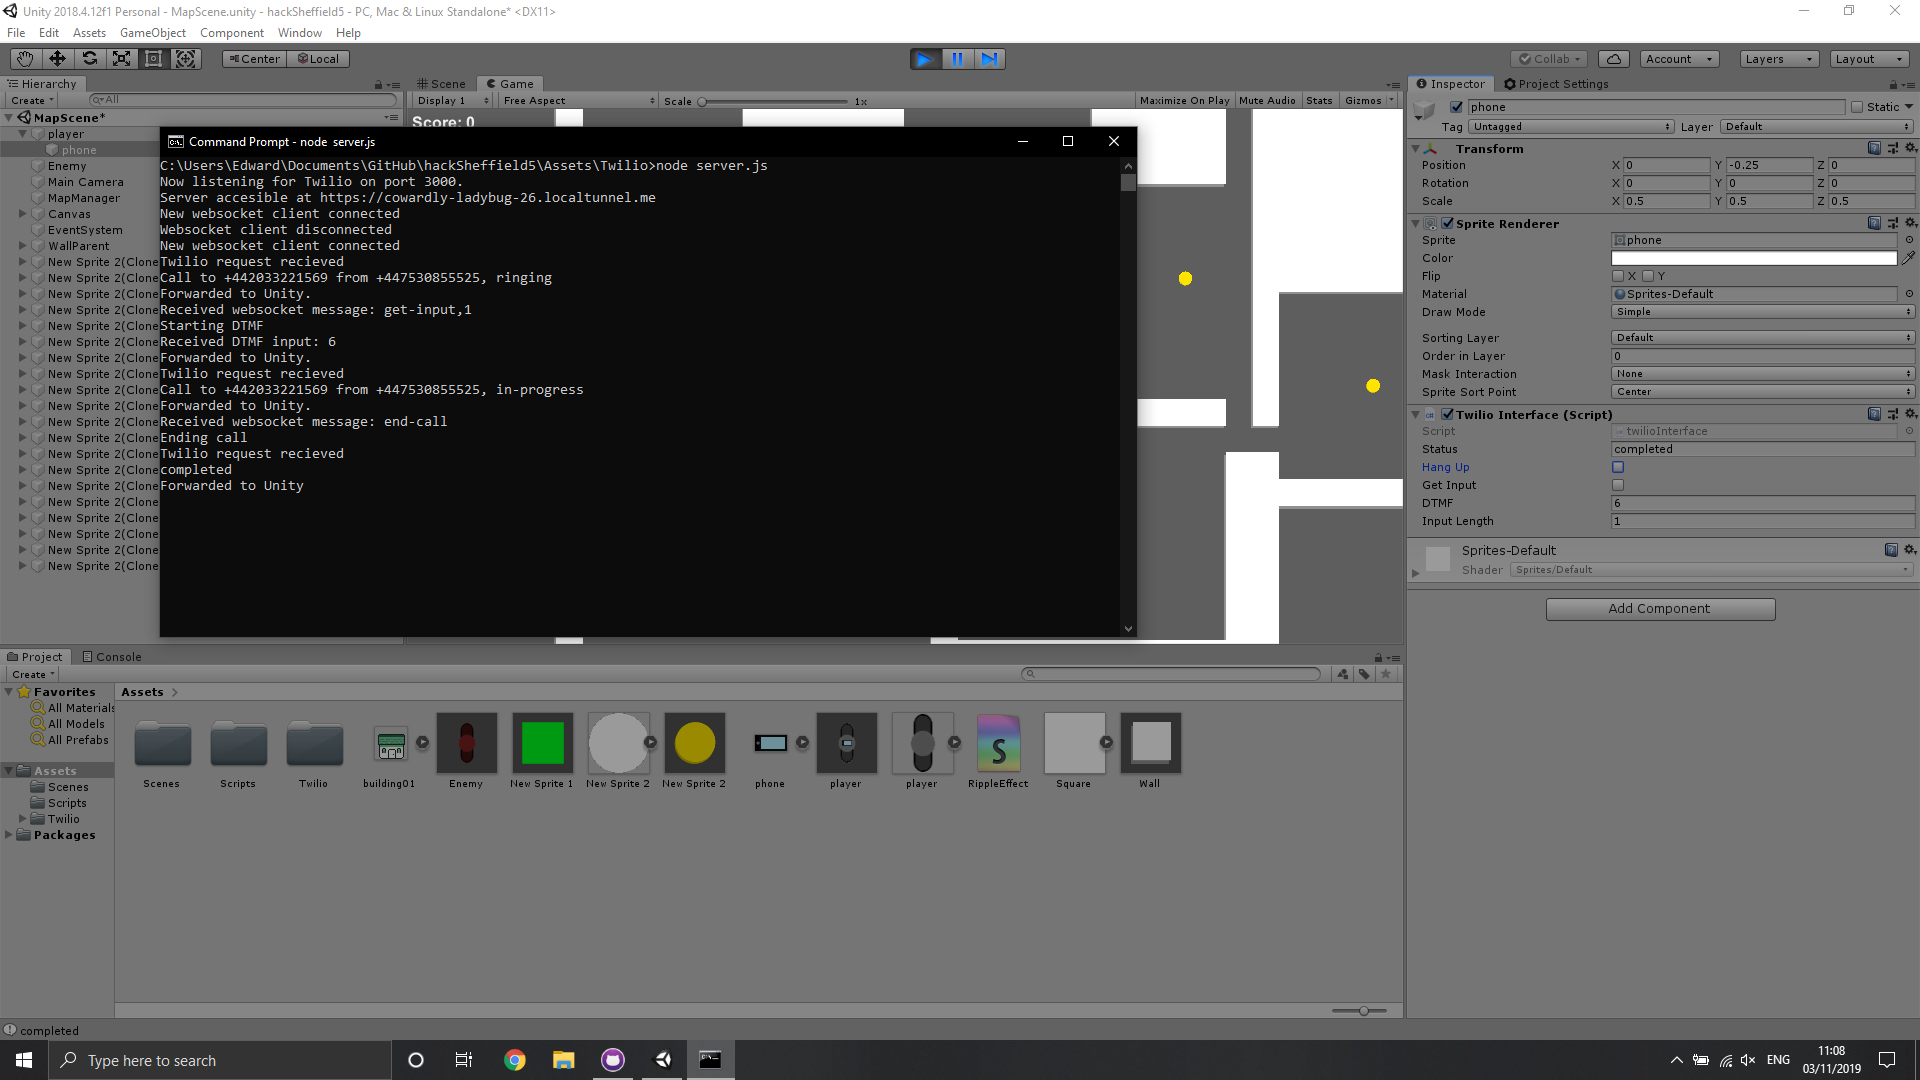The image size is (1920, 1080).
Task: Select the Hand tool in toolbar
Action: pyautogui.click(x=25, y=59)
